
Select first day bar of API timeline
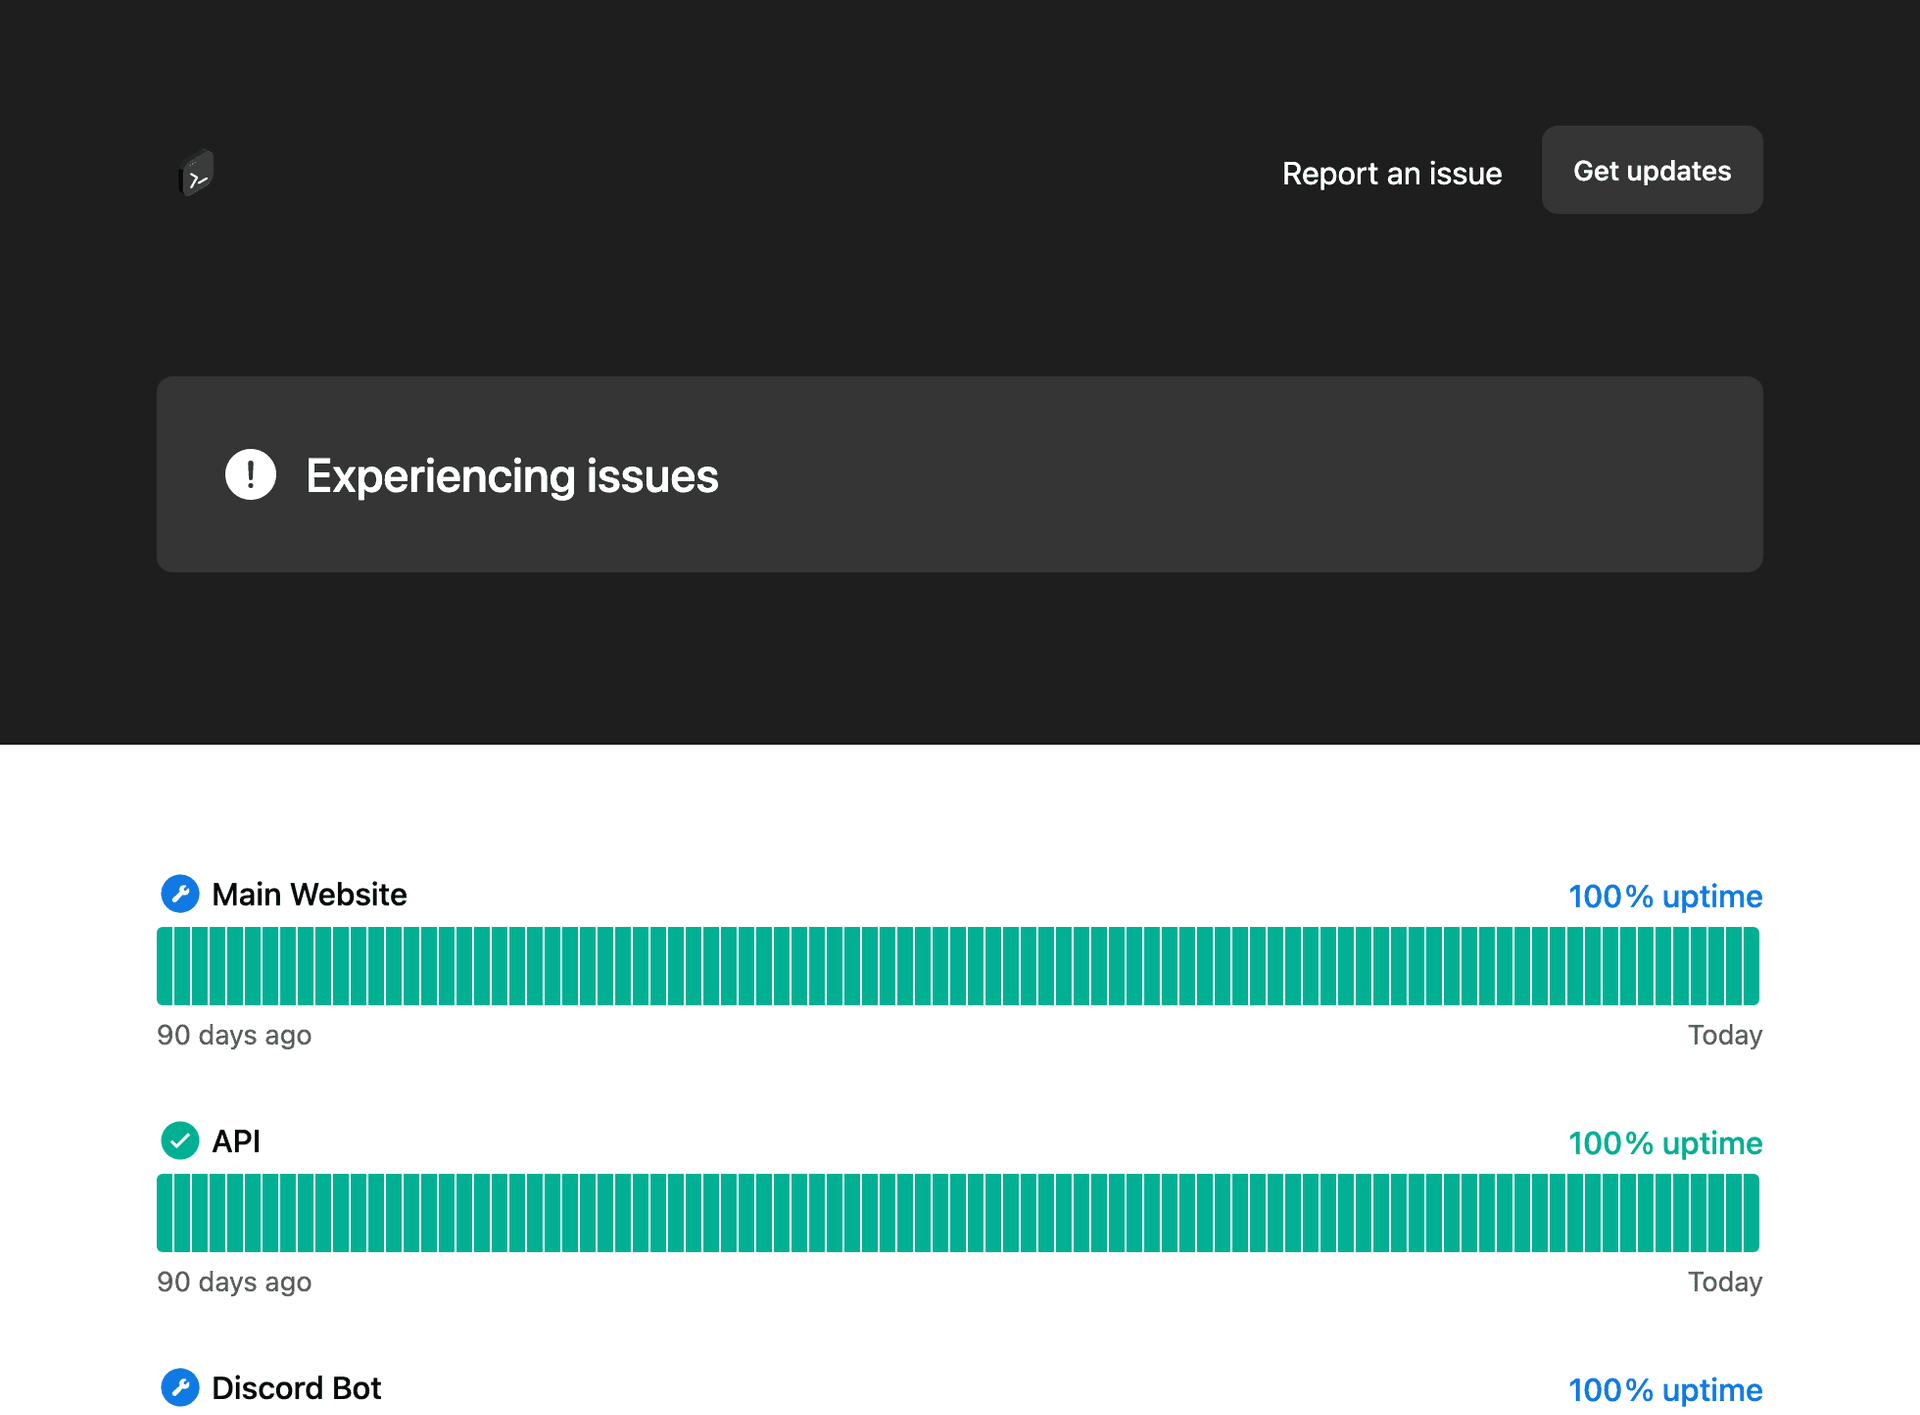click(164, 1213)
